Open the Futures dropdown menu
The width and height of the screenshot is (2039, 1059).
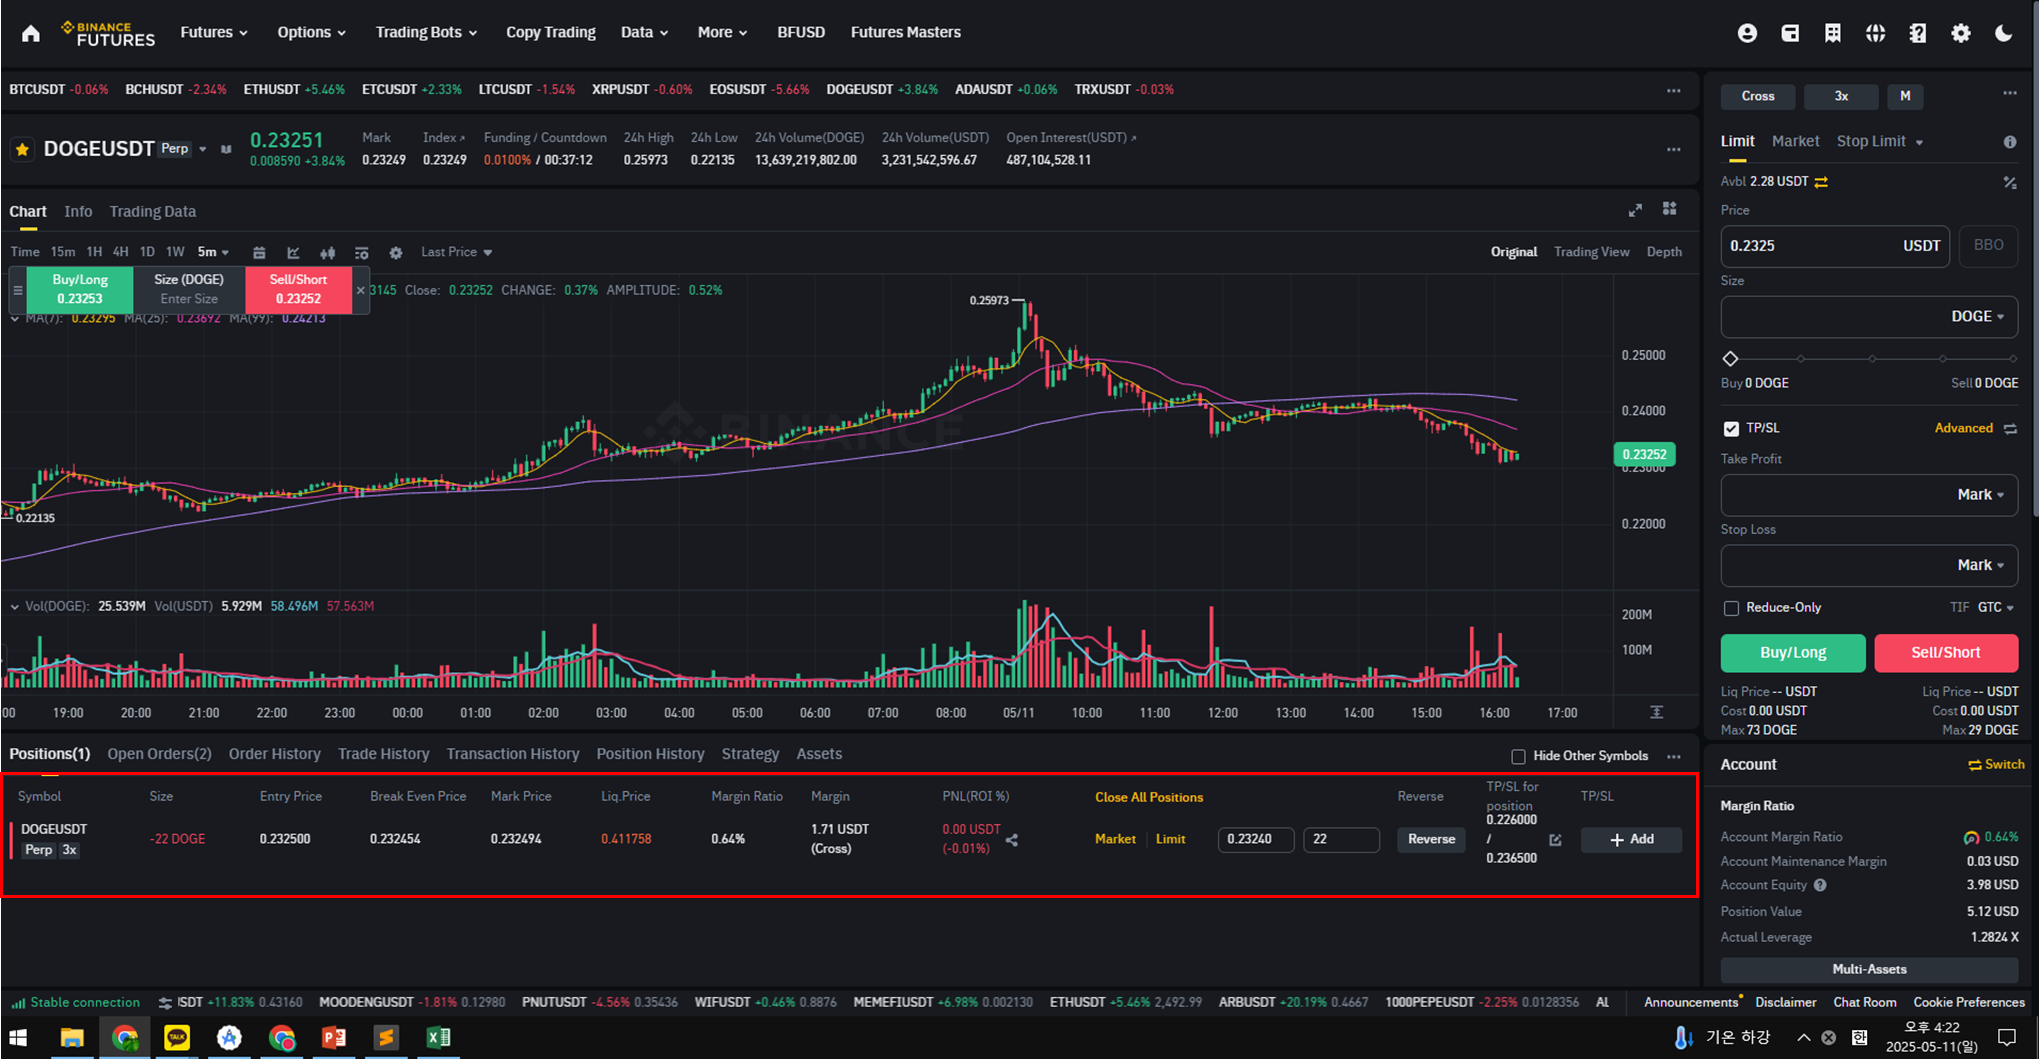point(214,33)
